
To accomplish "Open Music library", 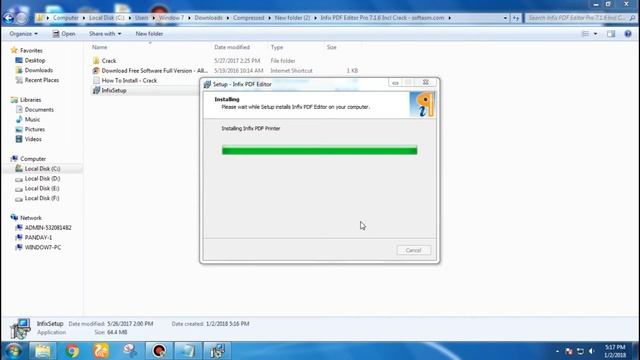I will (32, 119).
